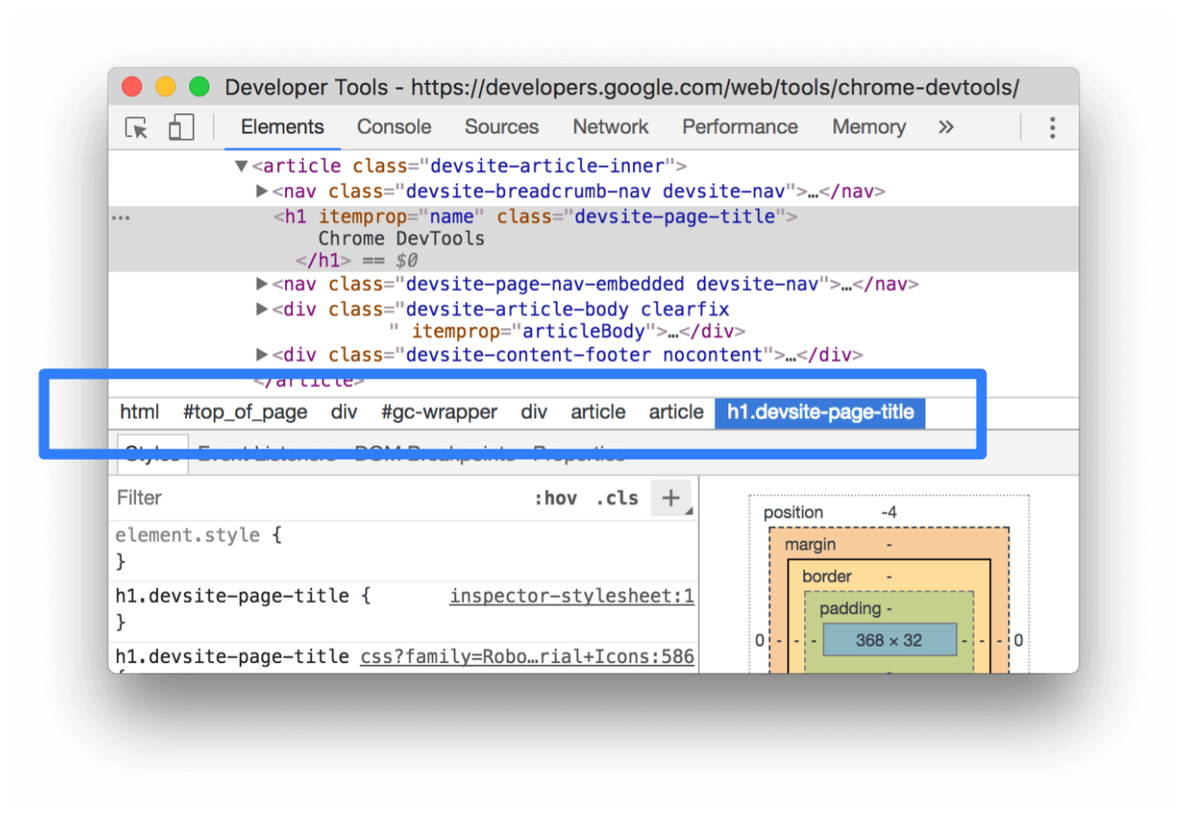Close the Developer Tools window
The image size is (1200, 822).
coord(133,87)
